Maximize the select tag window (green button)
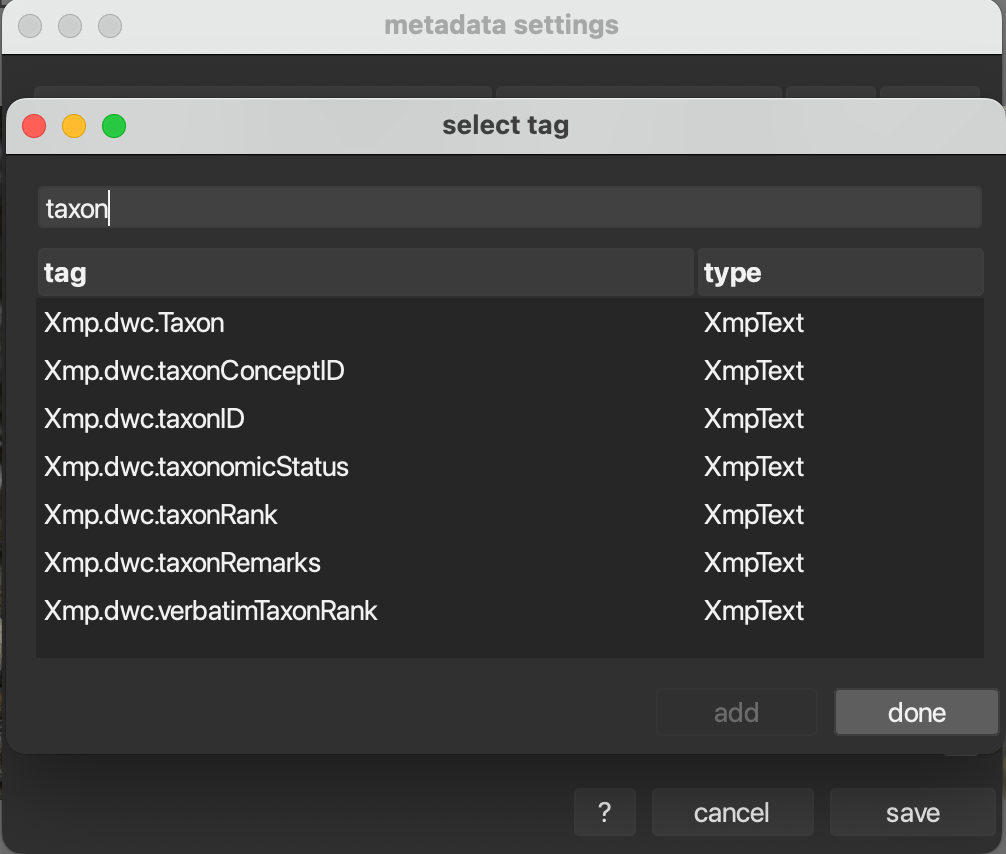The image size is (1006, 854). click(114, 126)
